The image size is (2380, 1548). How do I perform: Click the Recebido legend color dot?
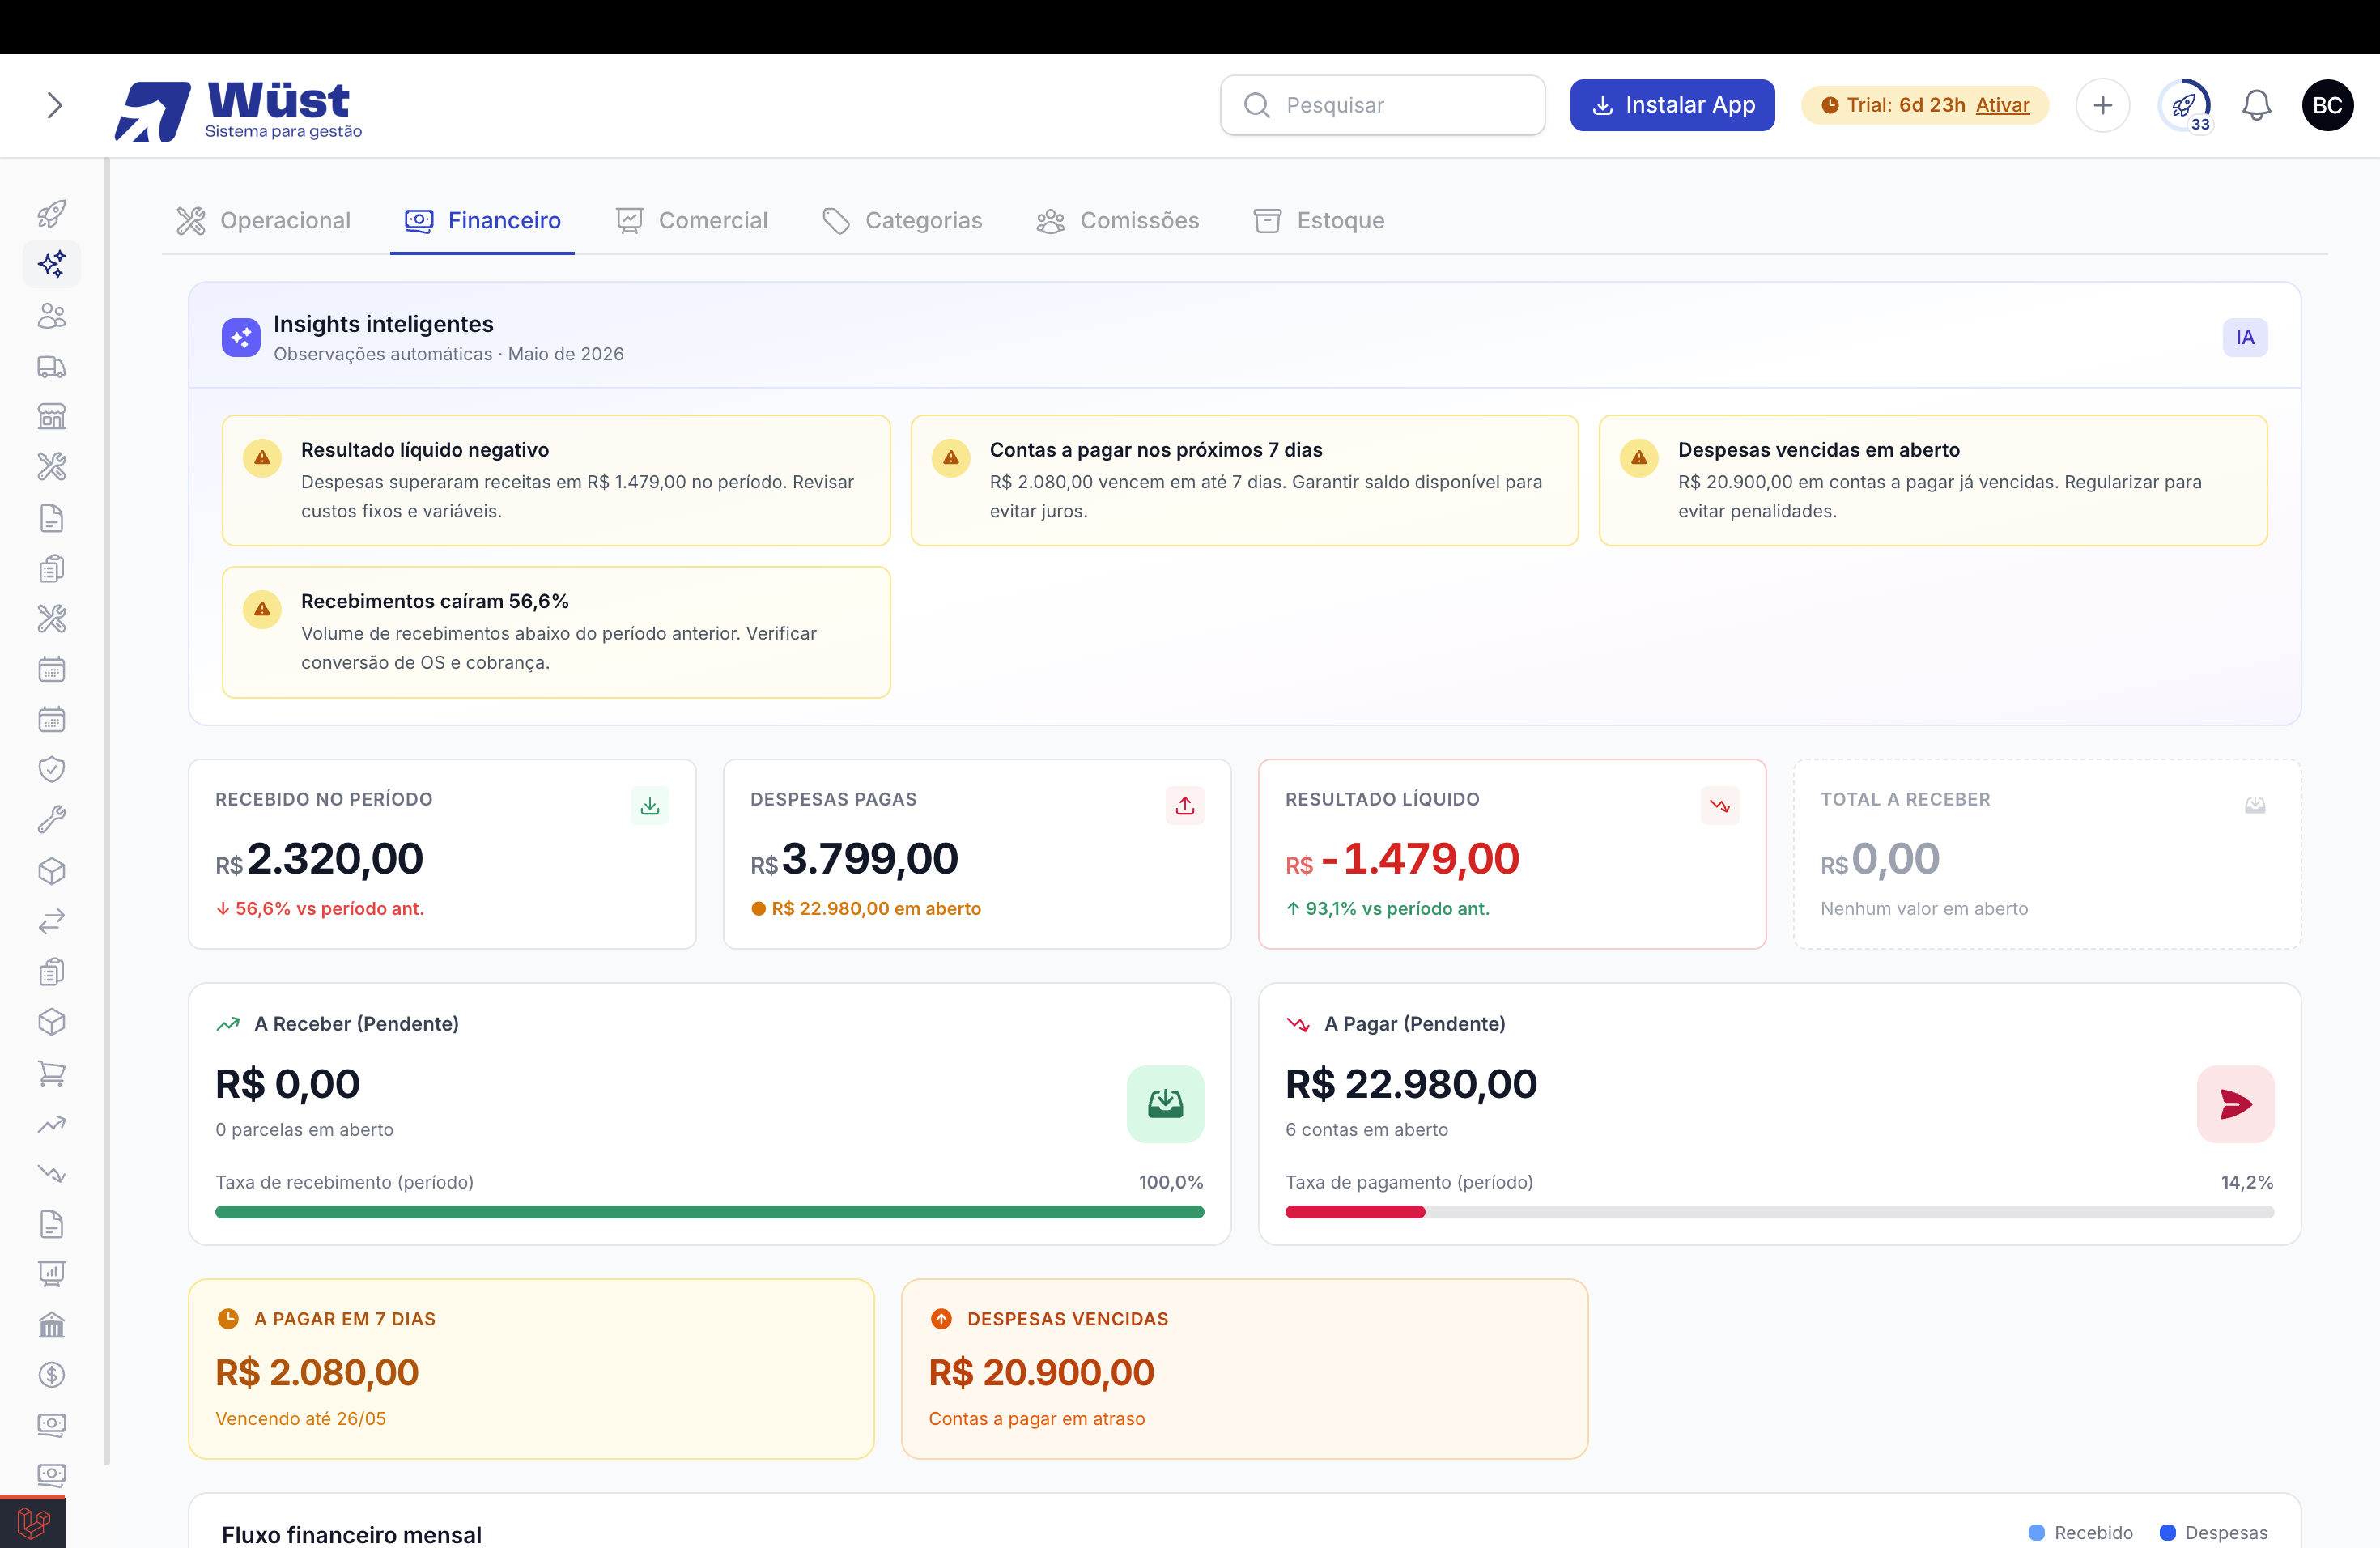tap(2036, 1533)
